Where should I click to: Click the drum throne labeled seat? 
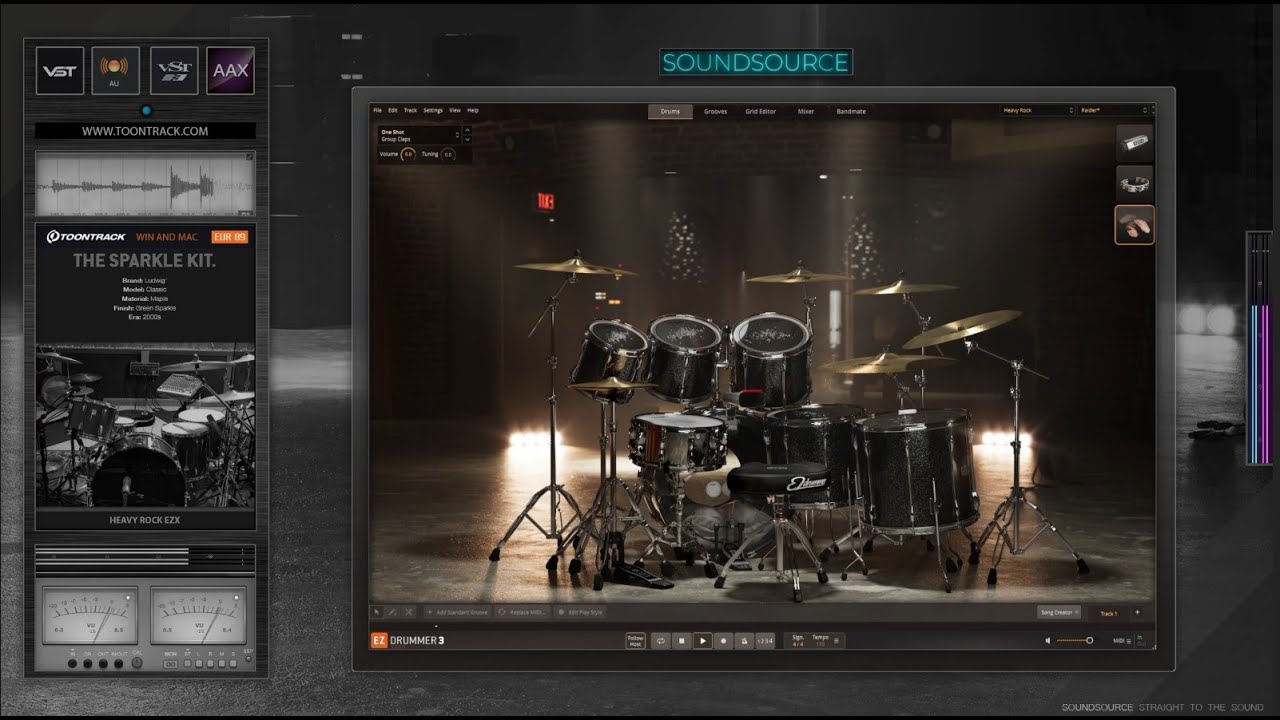777,482
